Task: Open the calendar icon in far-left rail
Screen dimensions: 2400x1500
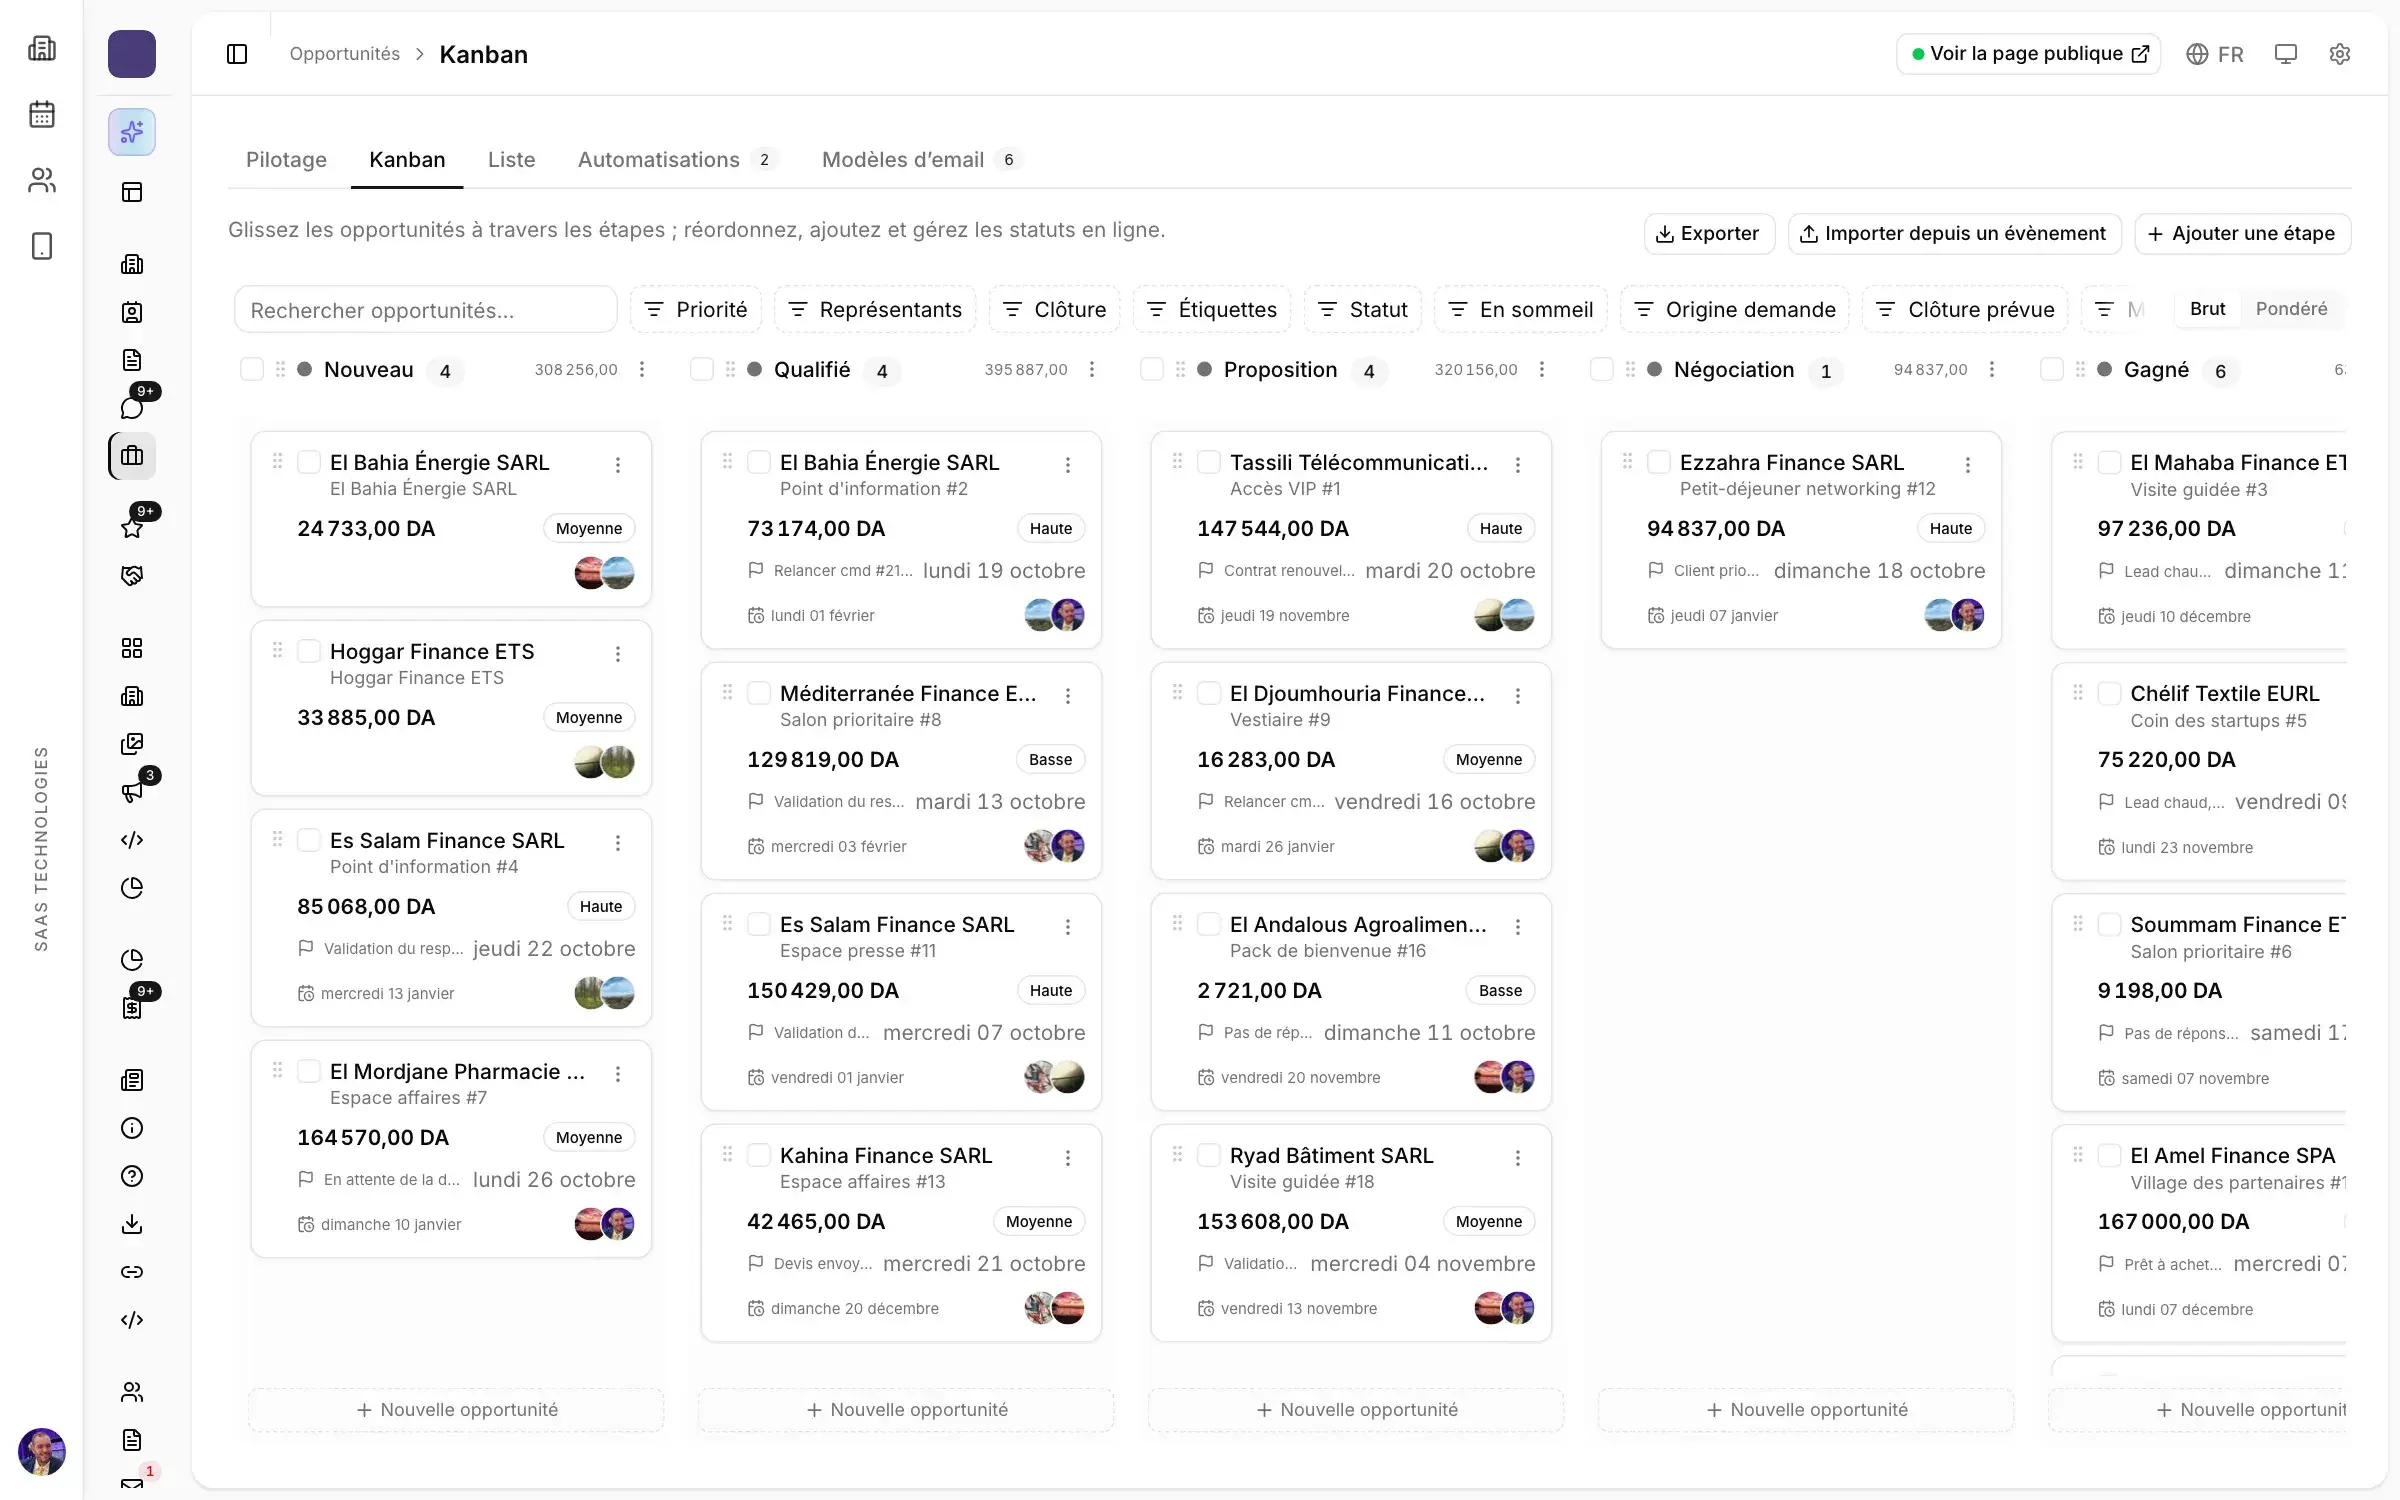Action: (42, 114)
